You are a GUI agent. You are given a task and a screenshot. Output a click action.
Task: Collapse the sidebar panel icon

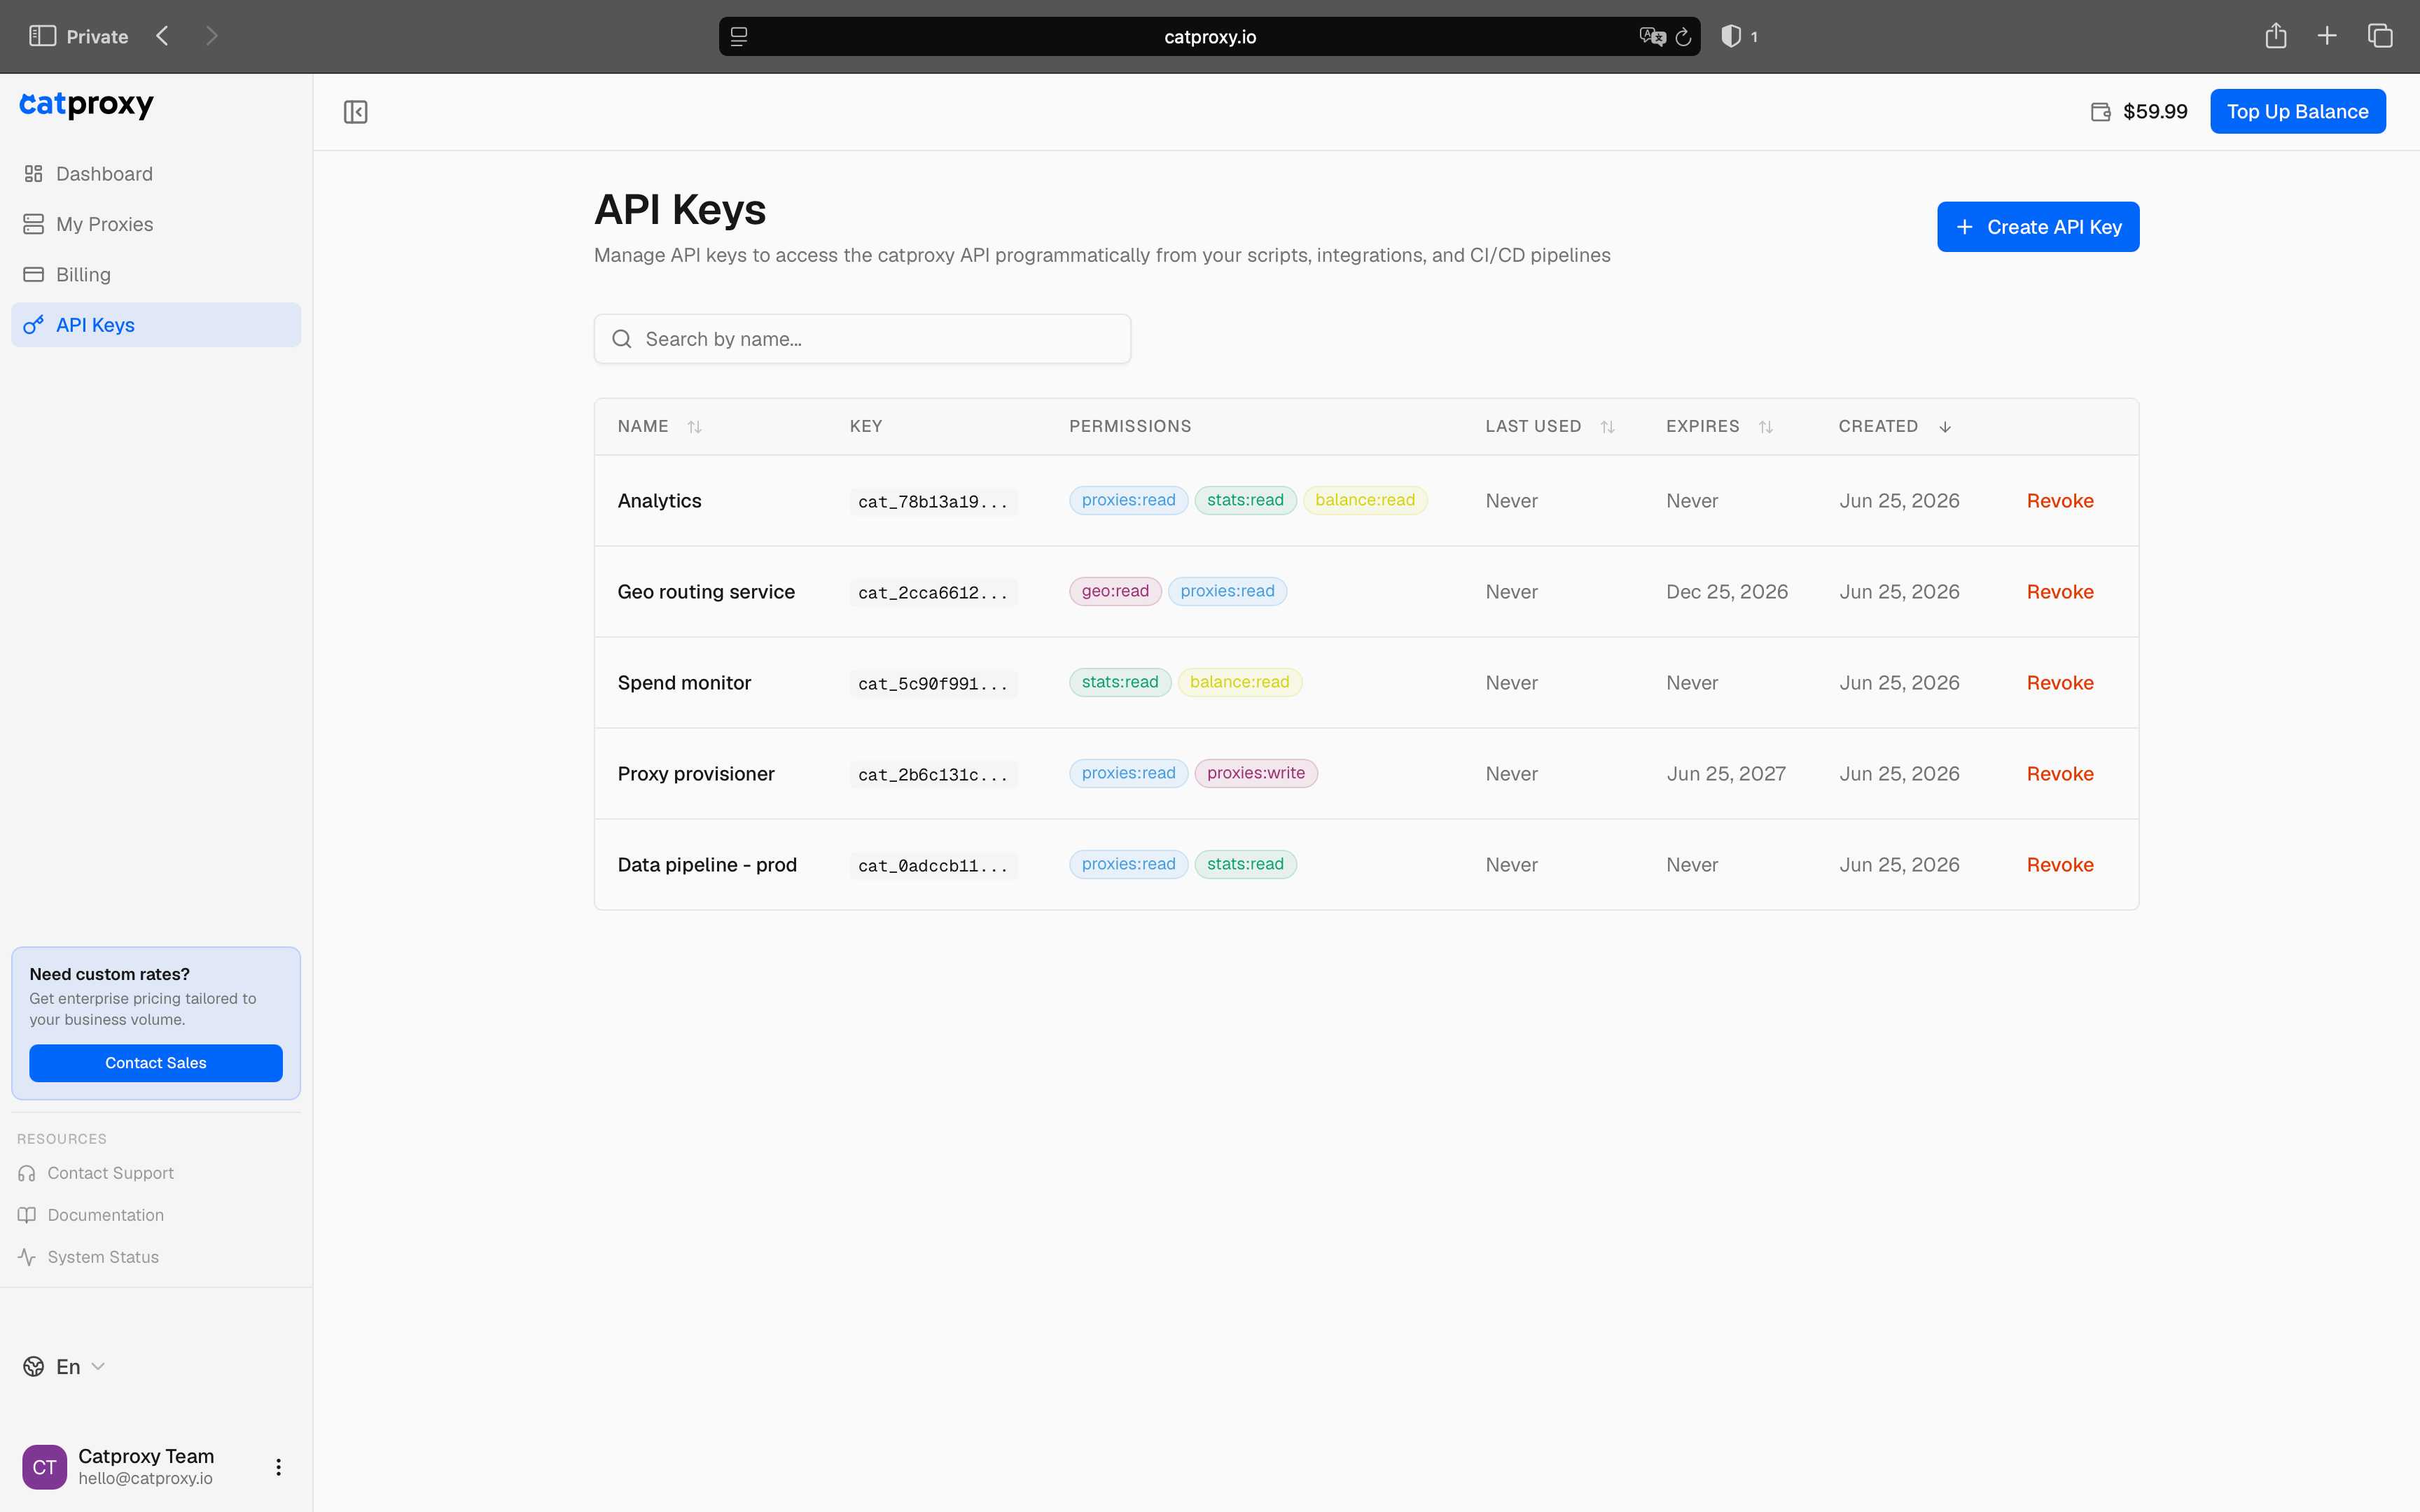pyautogui.click(x=356, y=112)
